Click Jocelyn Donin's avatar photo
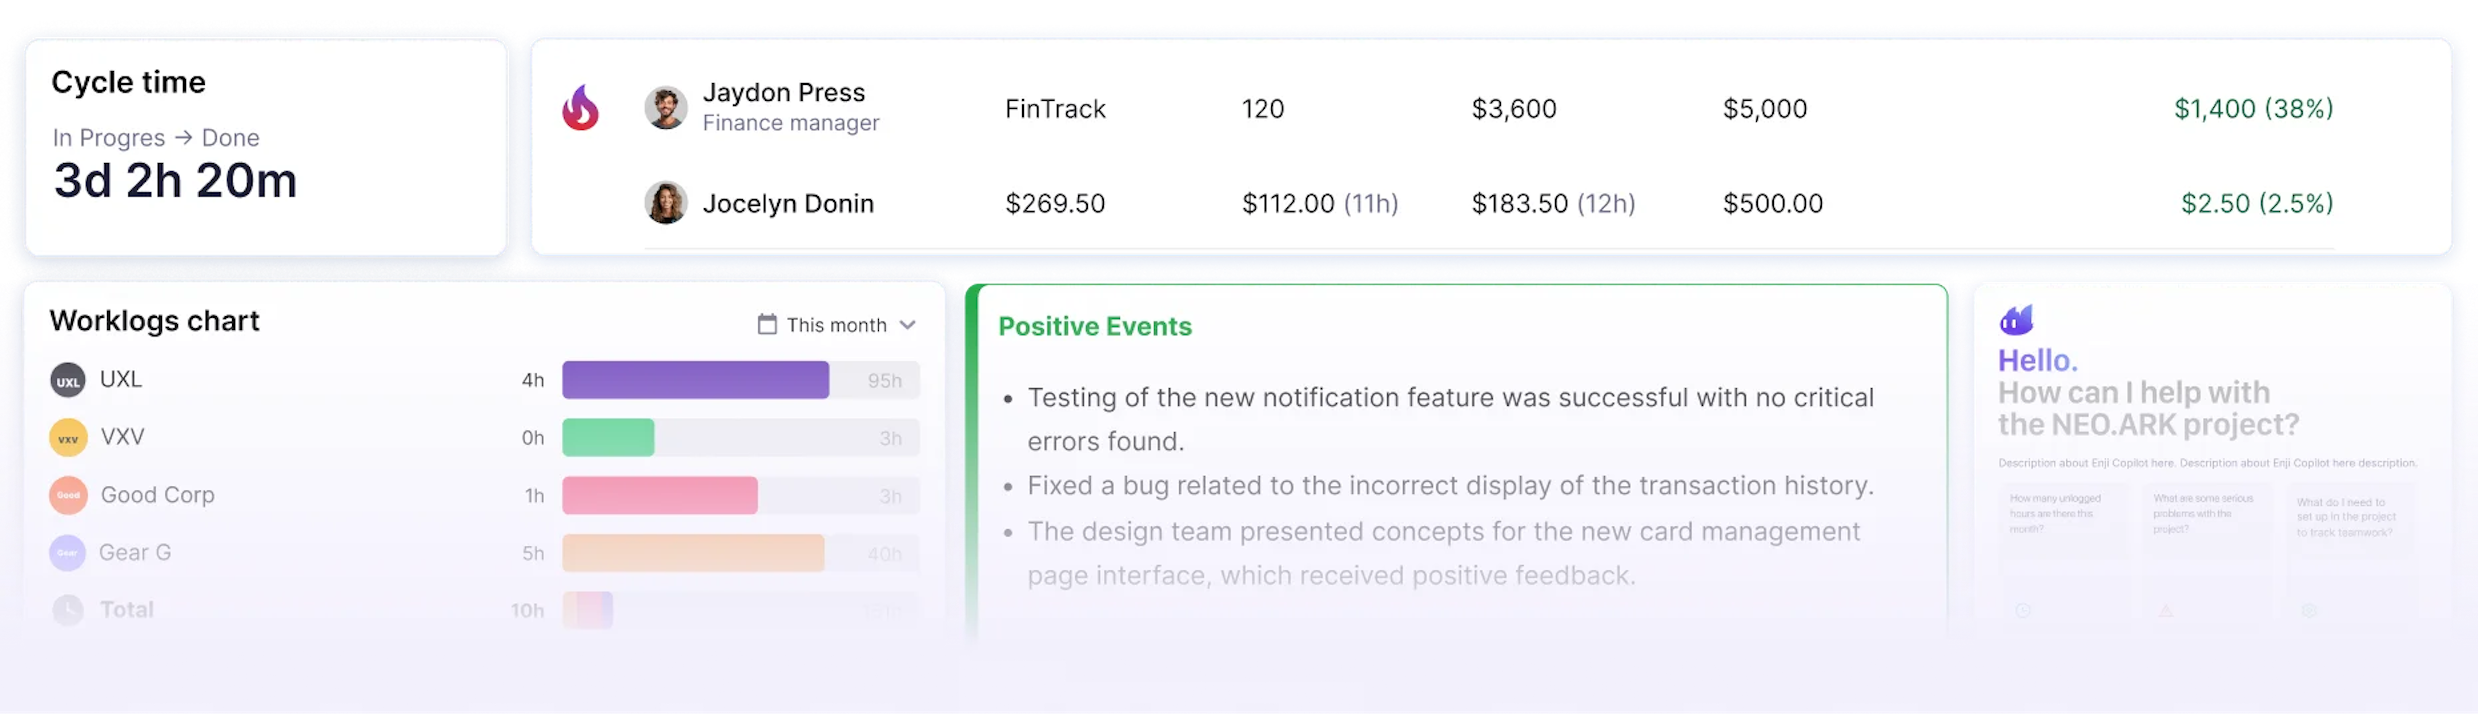Screen dimensions: 2478x714 point(665,203)
